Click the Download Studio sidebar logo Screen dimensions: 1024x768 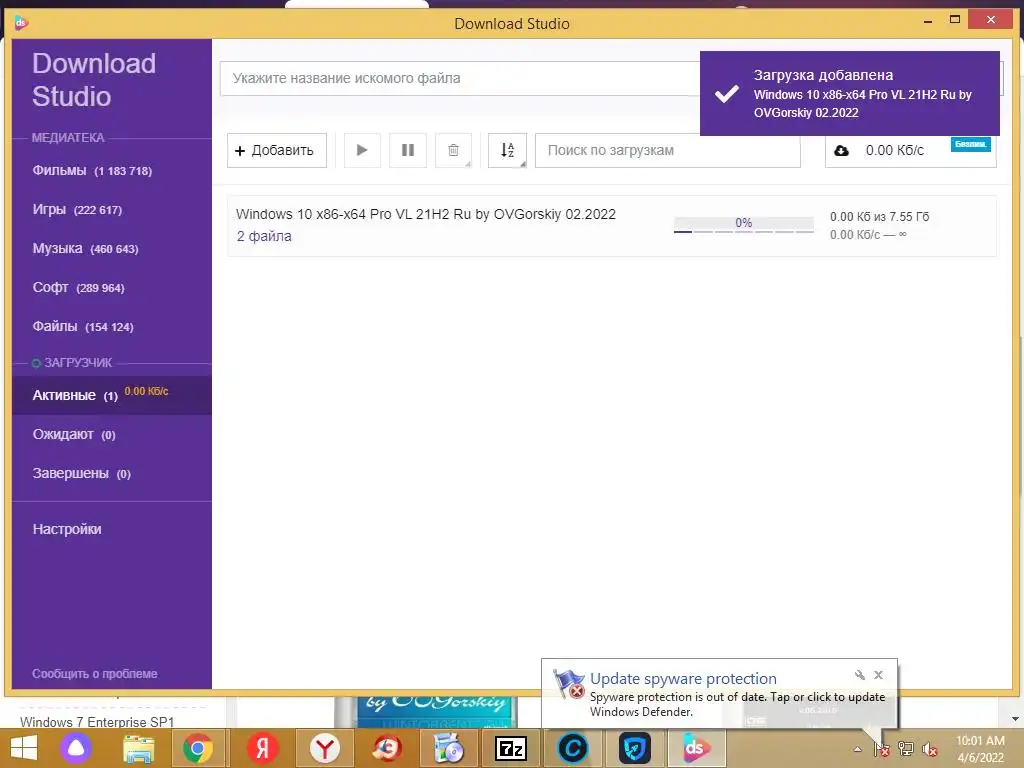tap(94, 80)
